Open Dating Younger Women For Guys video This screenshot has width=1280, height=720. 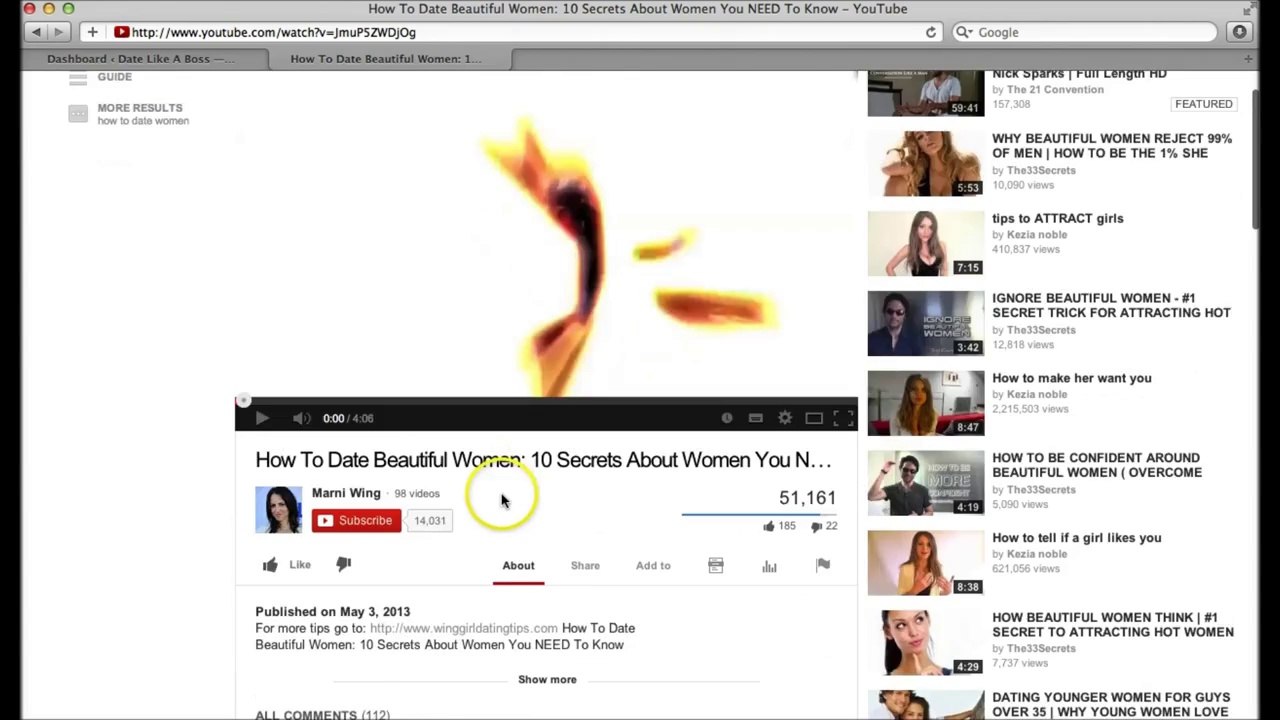click(1111, 704)
